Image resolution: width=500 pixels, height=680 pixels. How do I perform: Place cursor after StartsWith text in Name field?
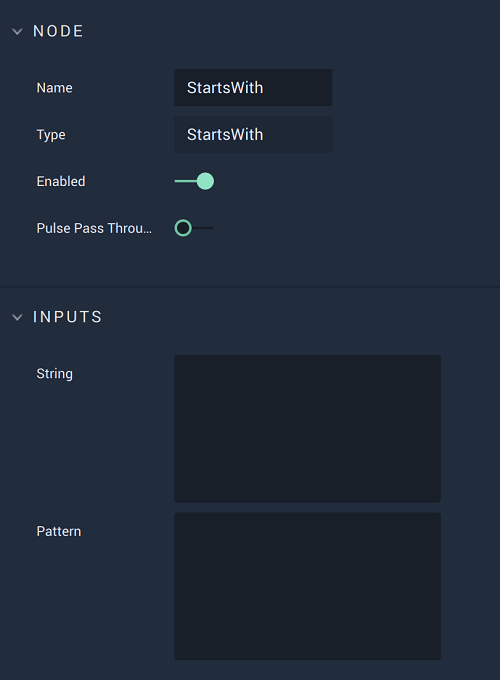click(x=265, y=88)
